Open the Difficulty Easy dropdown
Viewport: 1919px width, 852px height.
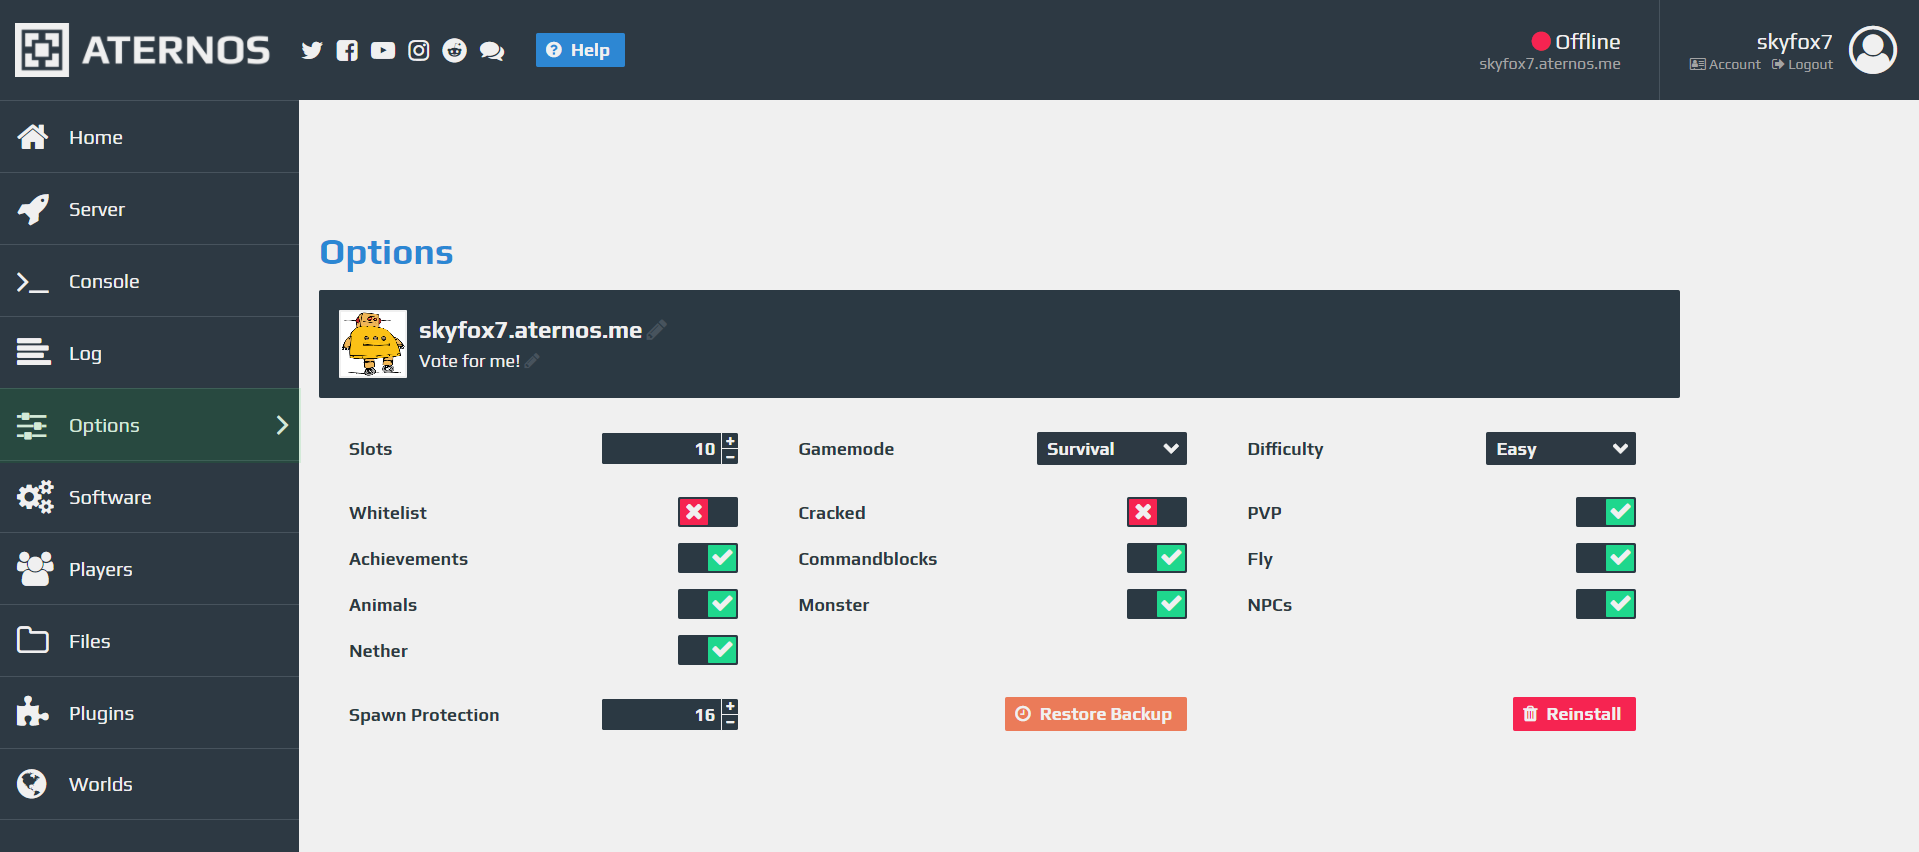tap(1561, 449)
